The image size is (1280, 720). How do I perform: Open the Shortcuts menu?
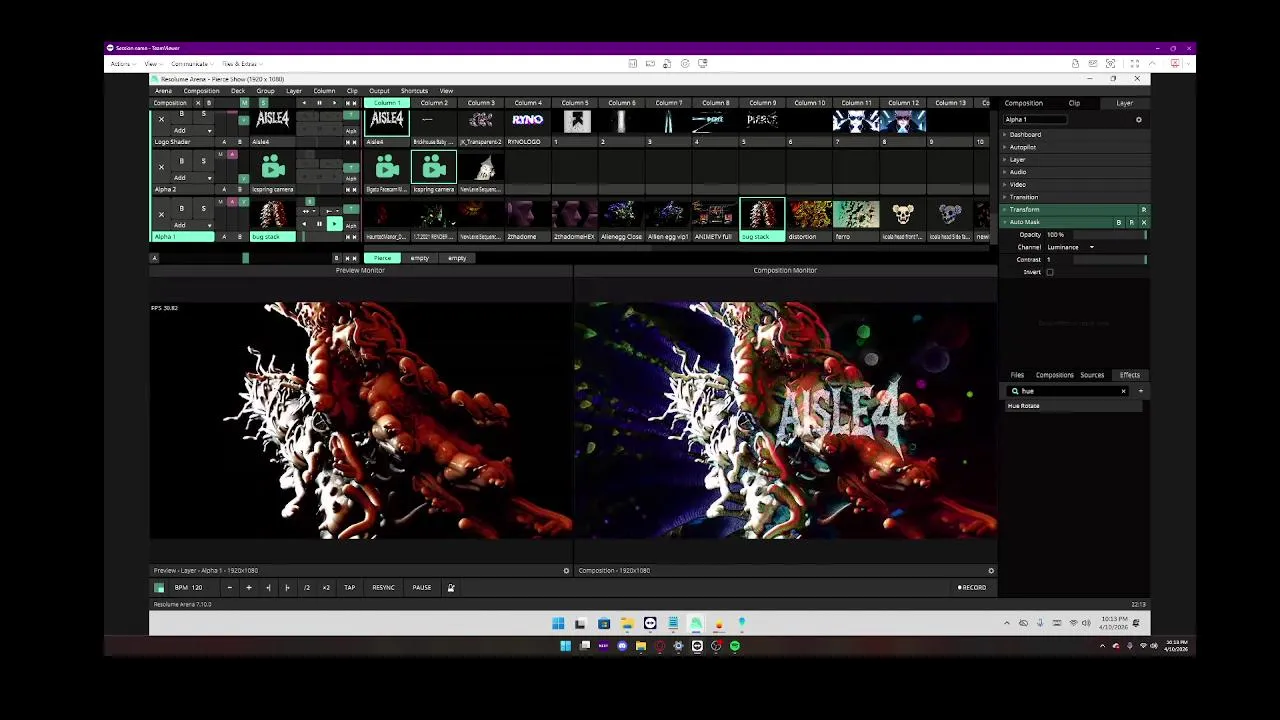coord(414,91)
